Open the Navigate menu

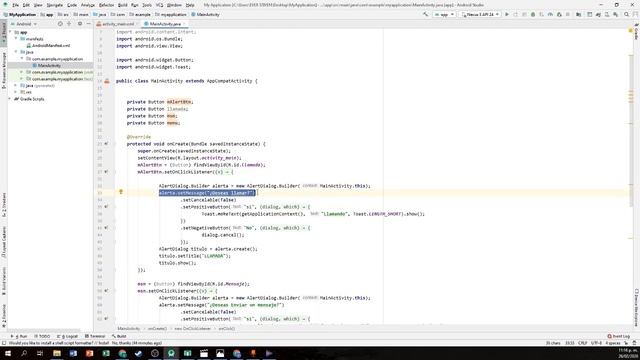54,5
